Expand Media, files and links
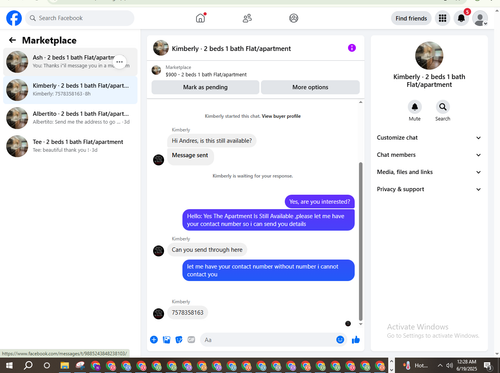Viewport: 500px width, 373px height. click(429, 172)
